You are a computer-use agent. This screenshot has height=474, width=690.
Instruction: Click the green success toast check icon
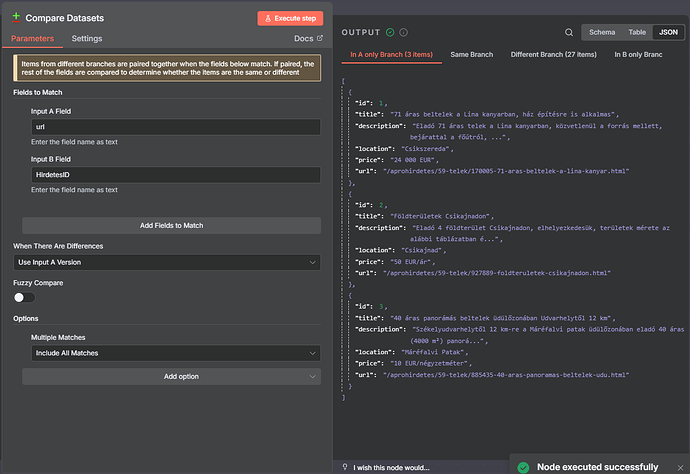click(521, 467)
